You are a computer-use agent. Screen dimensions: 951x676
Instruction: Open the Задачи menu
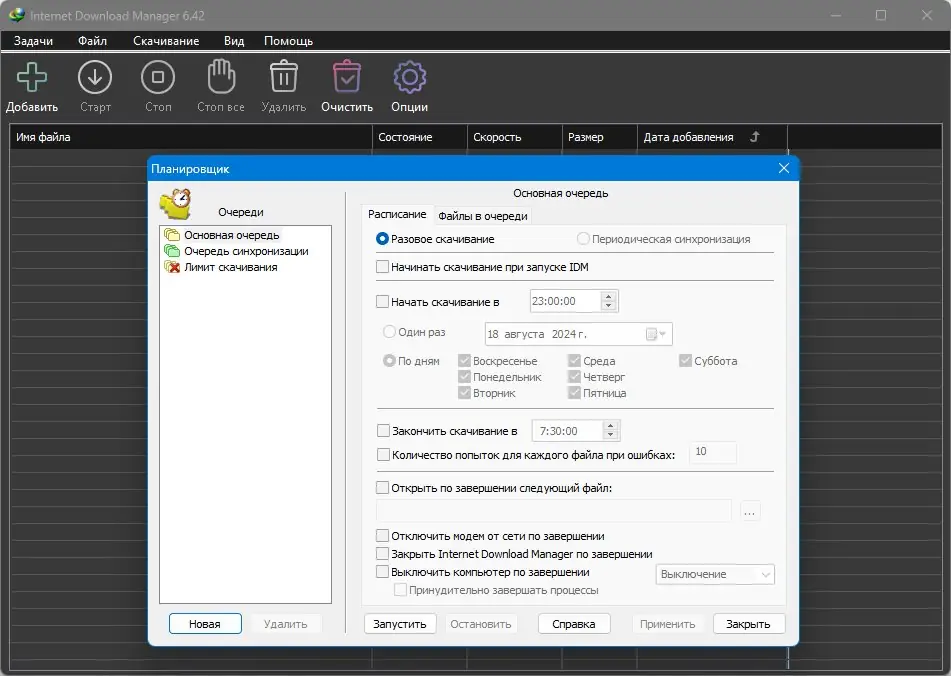[x=33, y=41]
